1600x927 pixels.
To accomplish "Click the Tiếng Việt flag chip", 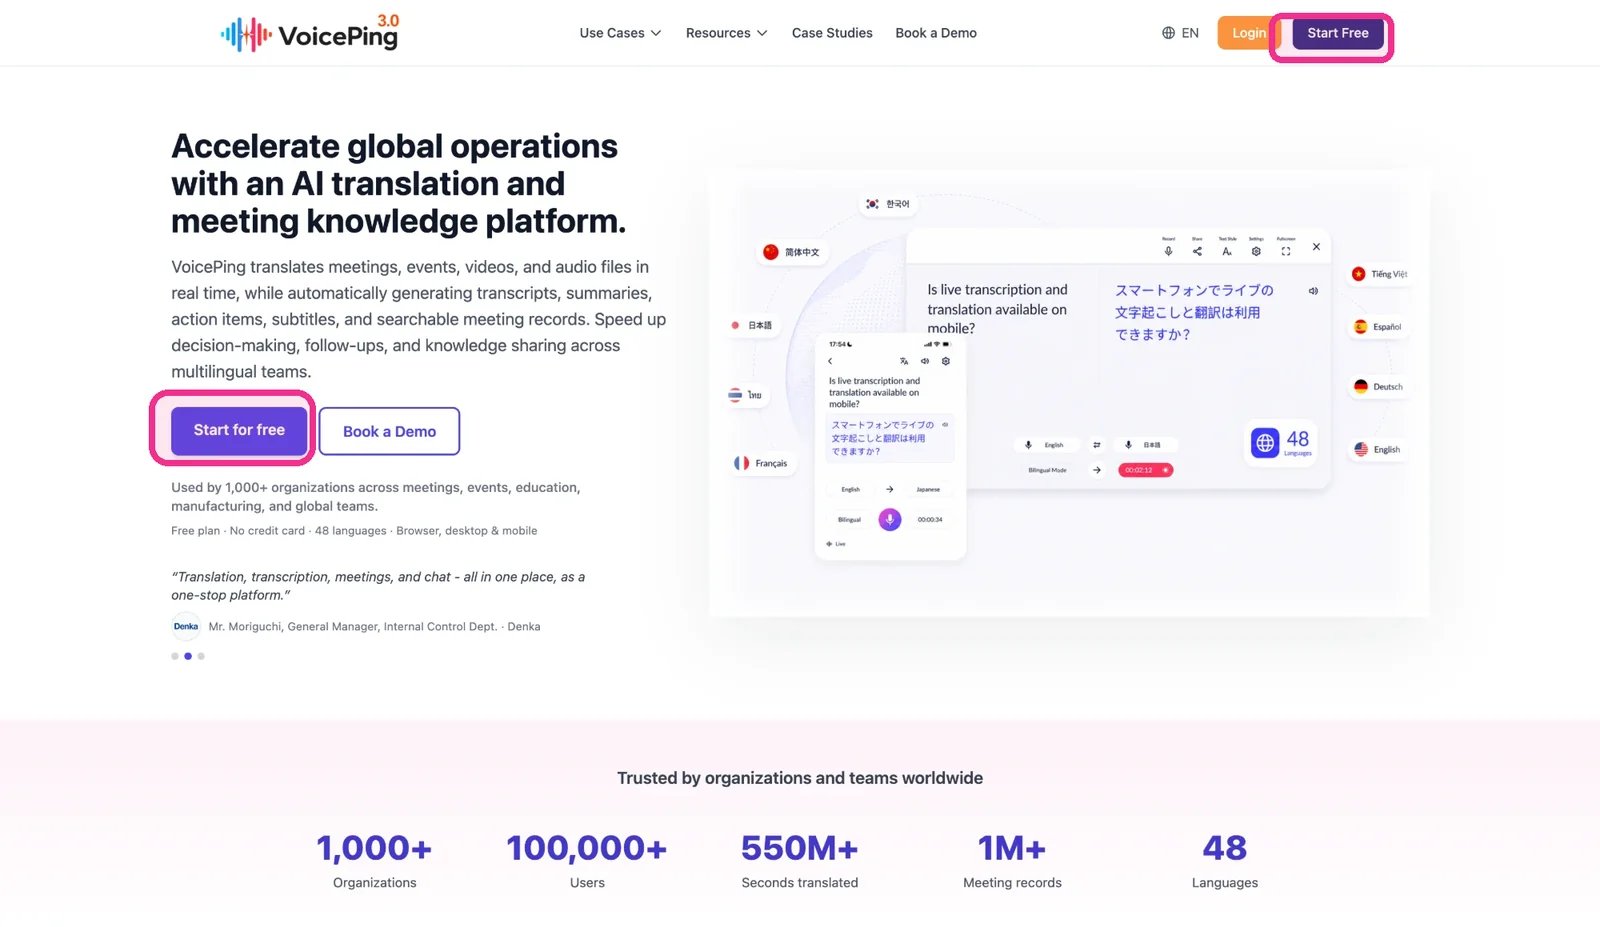I will [1379, 274].
